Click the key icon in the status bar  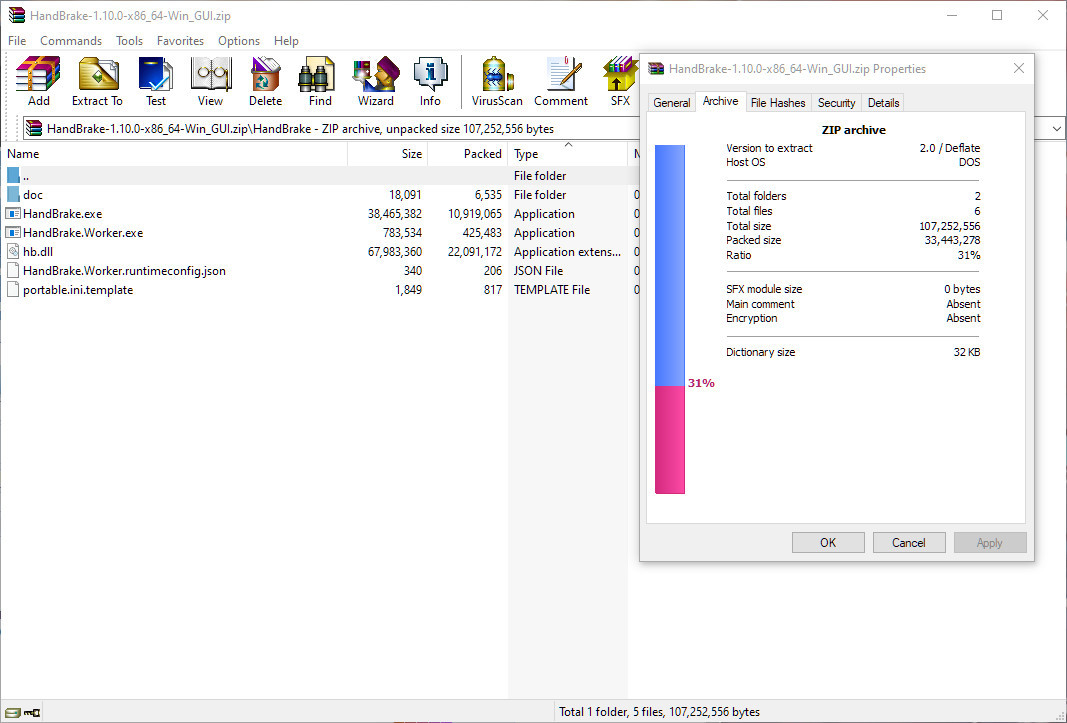pos(32,713)
